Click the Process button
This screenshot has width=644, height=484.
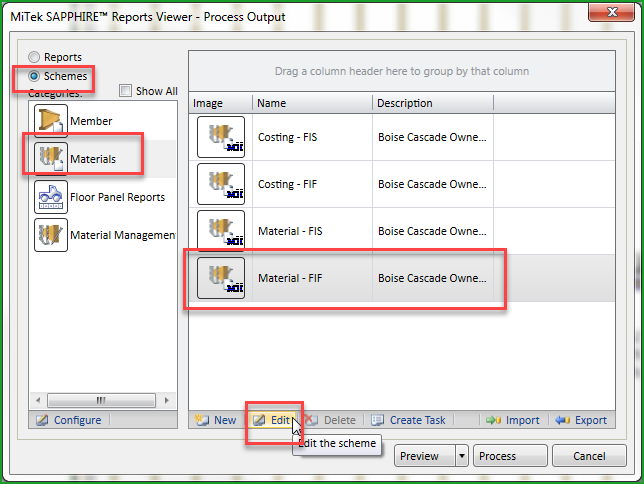510,456
